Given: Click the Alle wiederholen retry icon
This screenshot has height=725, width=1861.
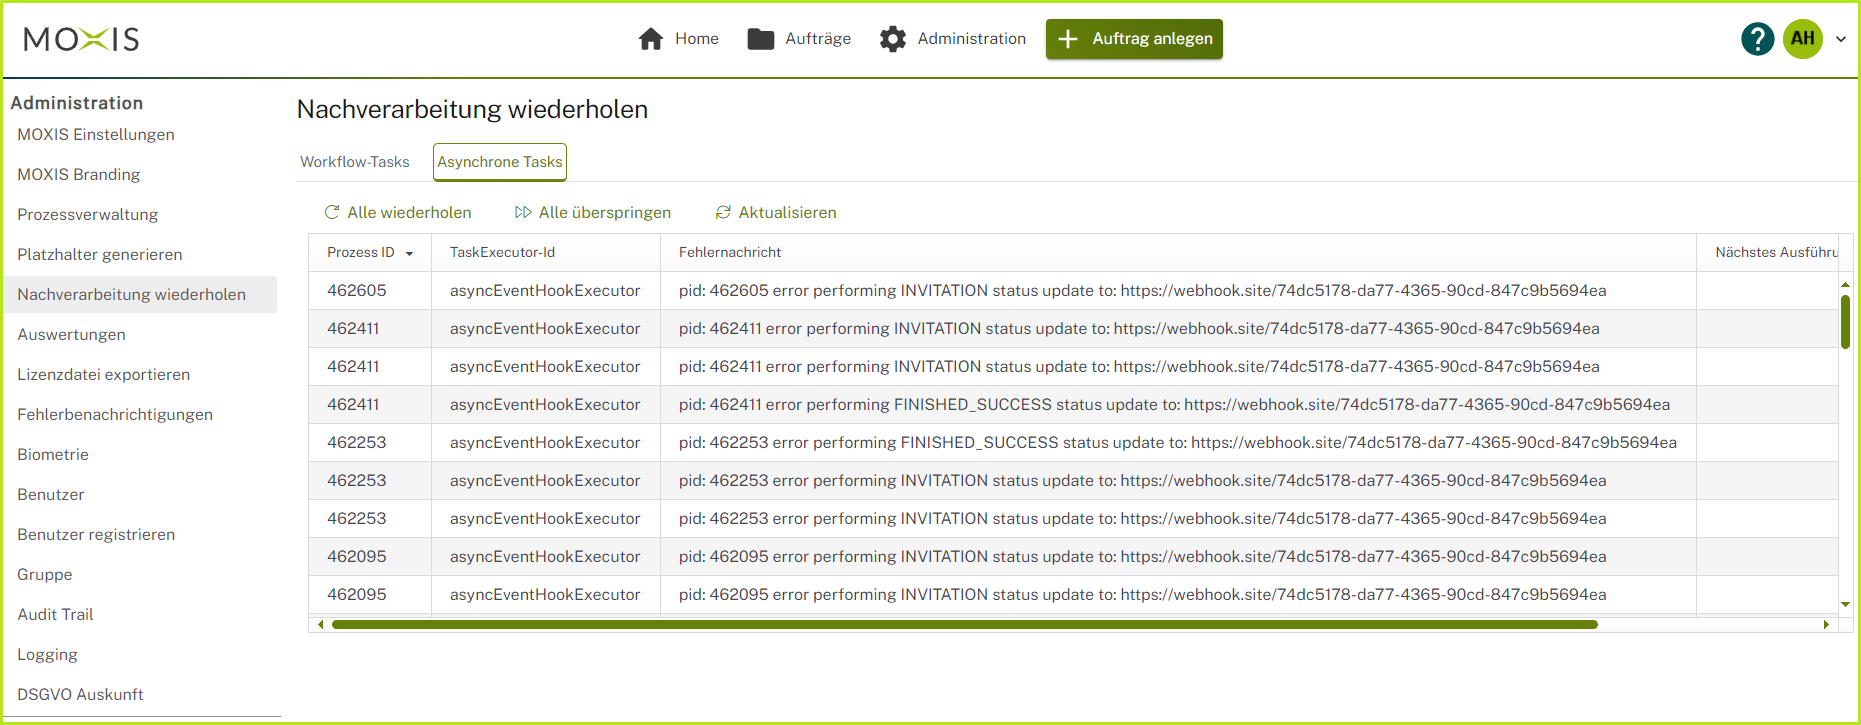Looking at the screenshot, I should point(332,212).
